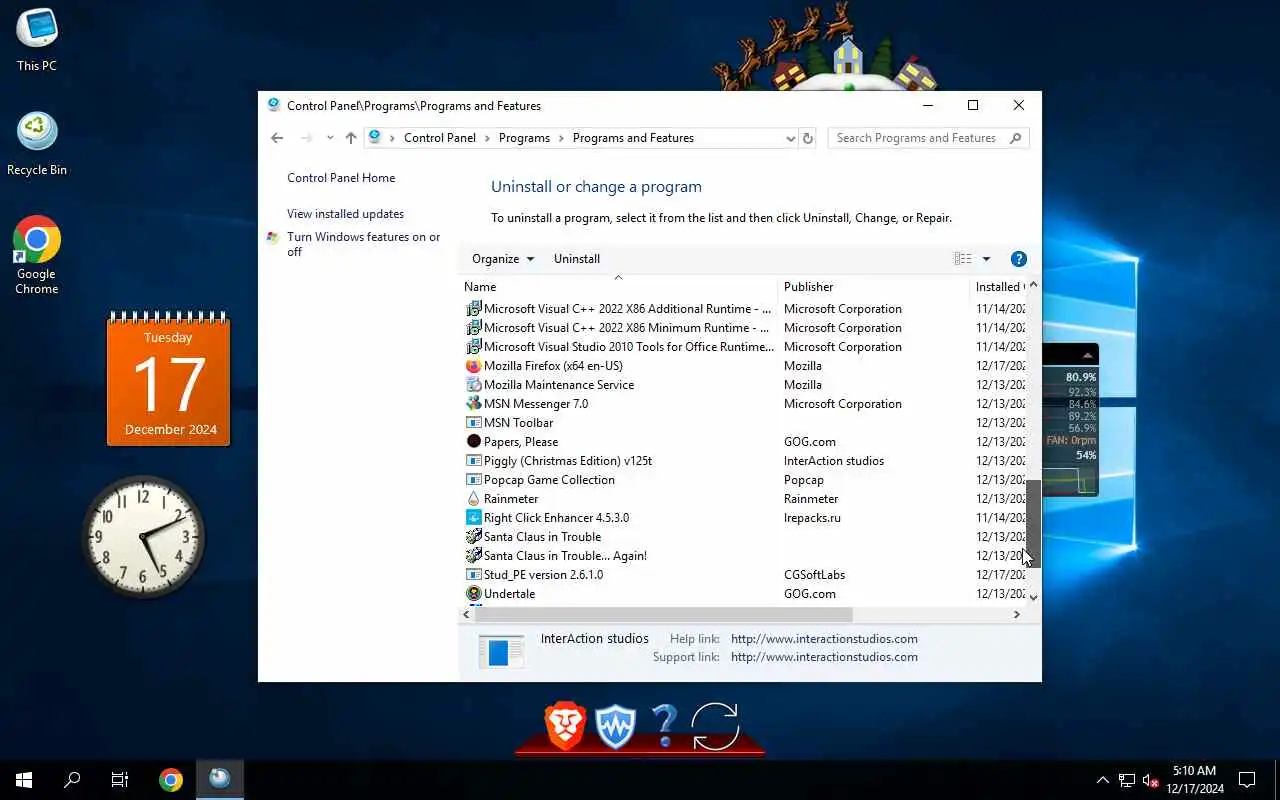Click the Mozilla Firefox program icon

point(474,366)
